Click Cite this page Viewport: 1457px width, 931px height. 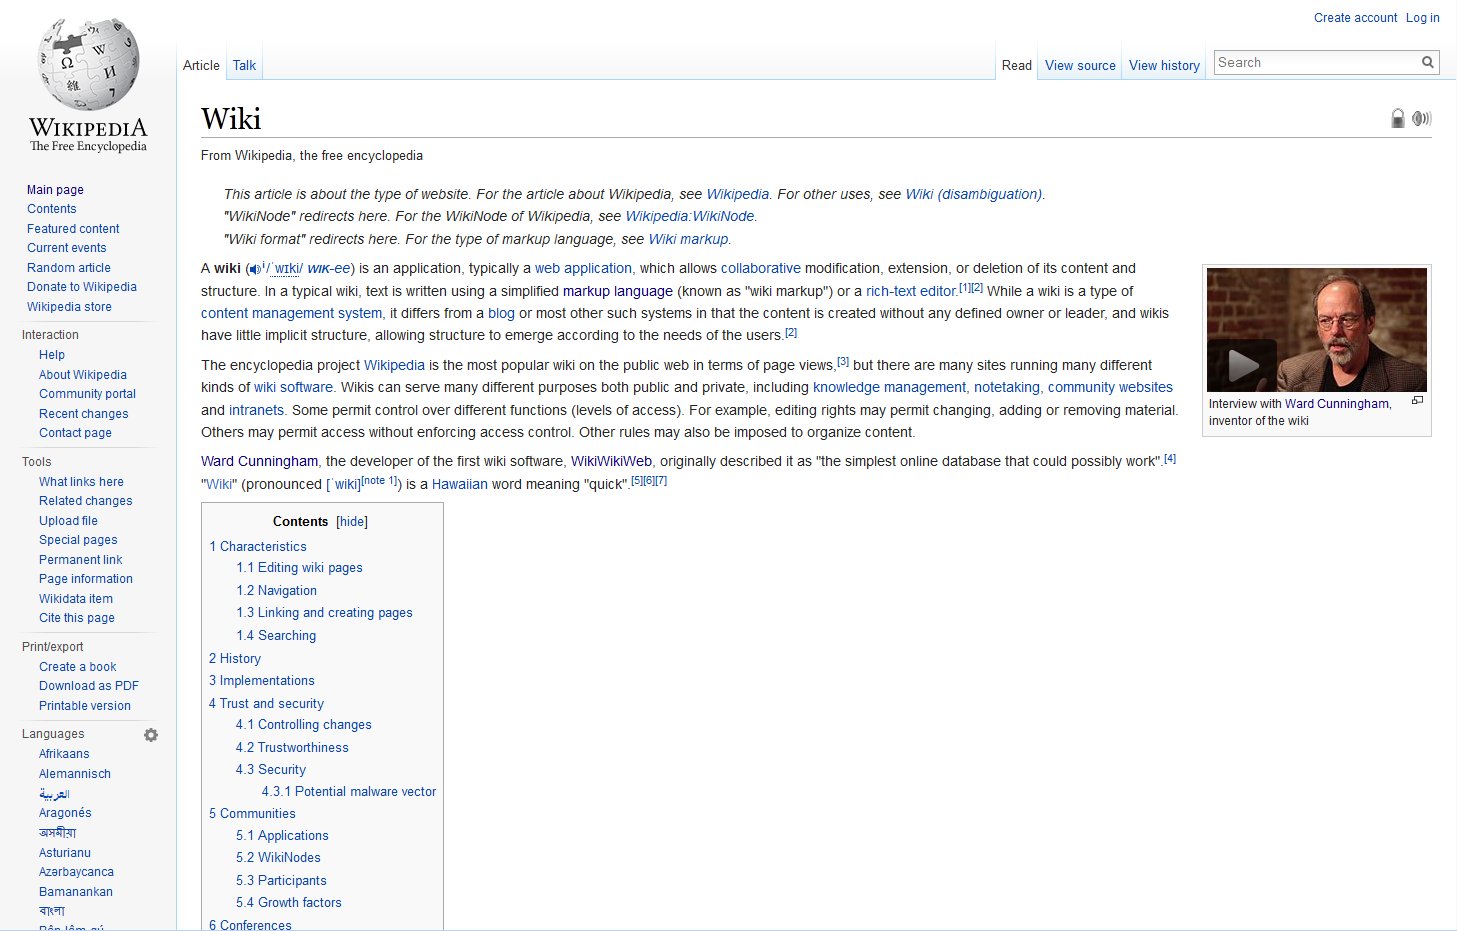point(77,618)
